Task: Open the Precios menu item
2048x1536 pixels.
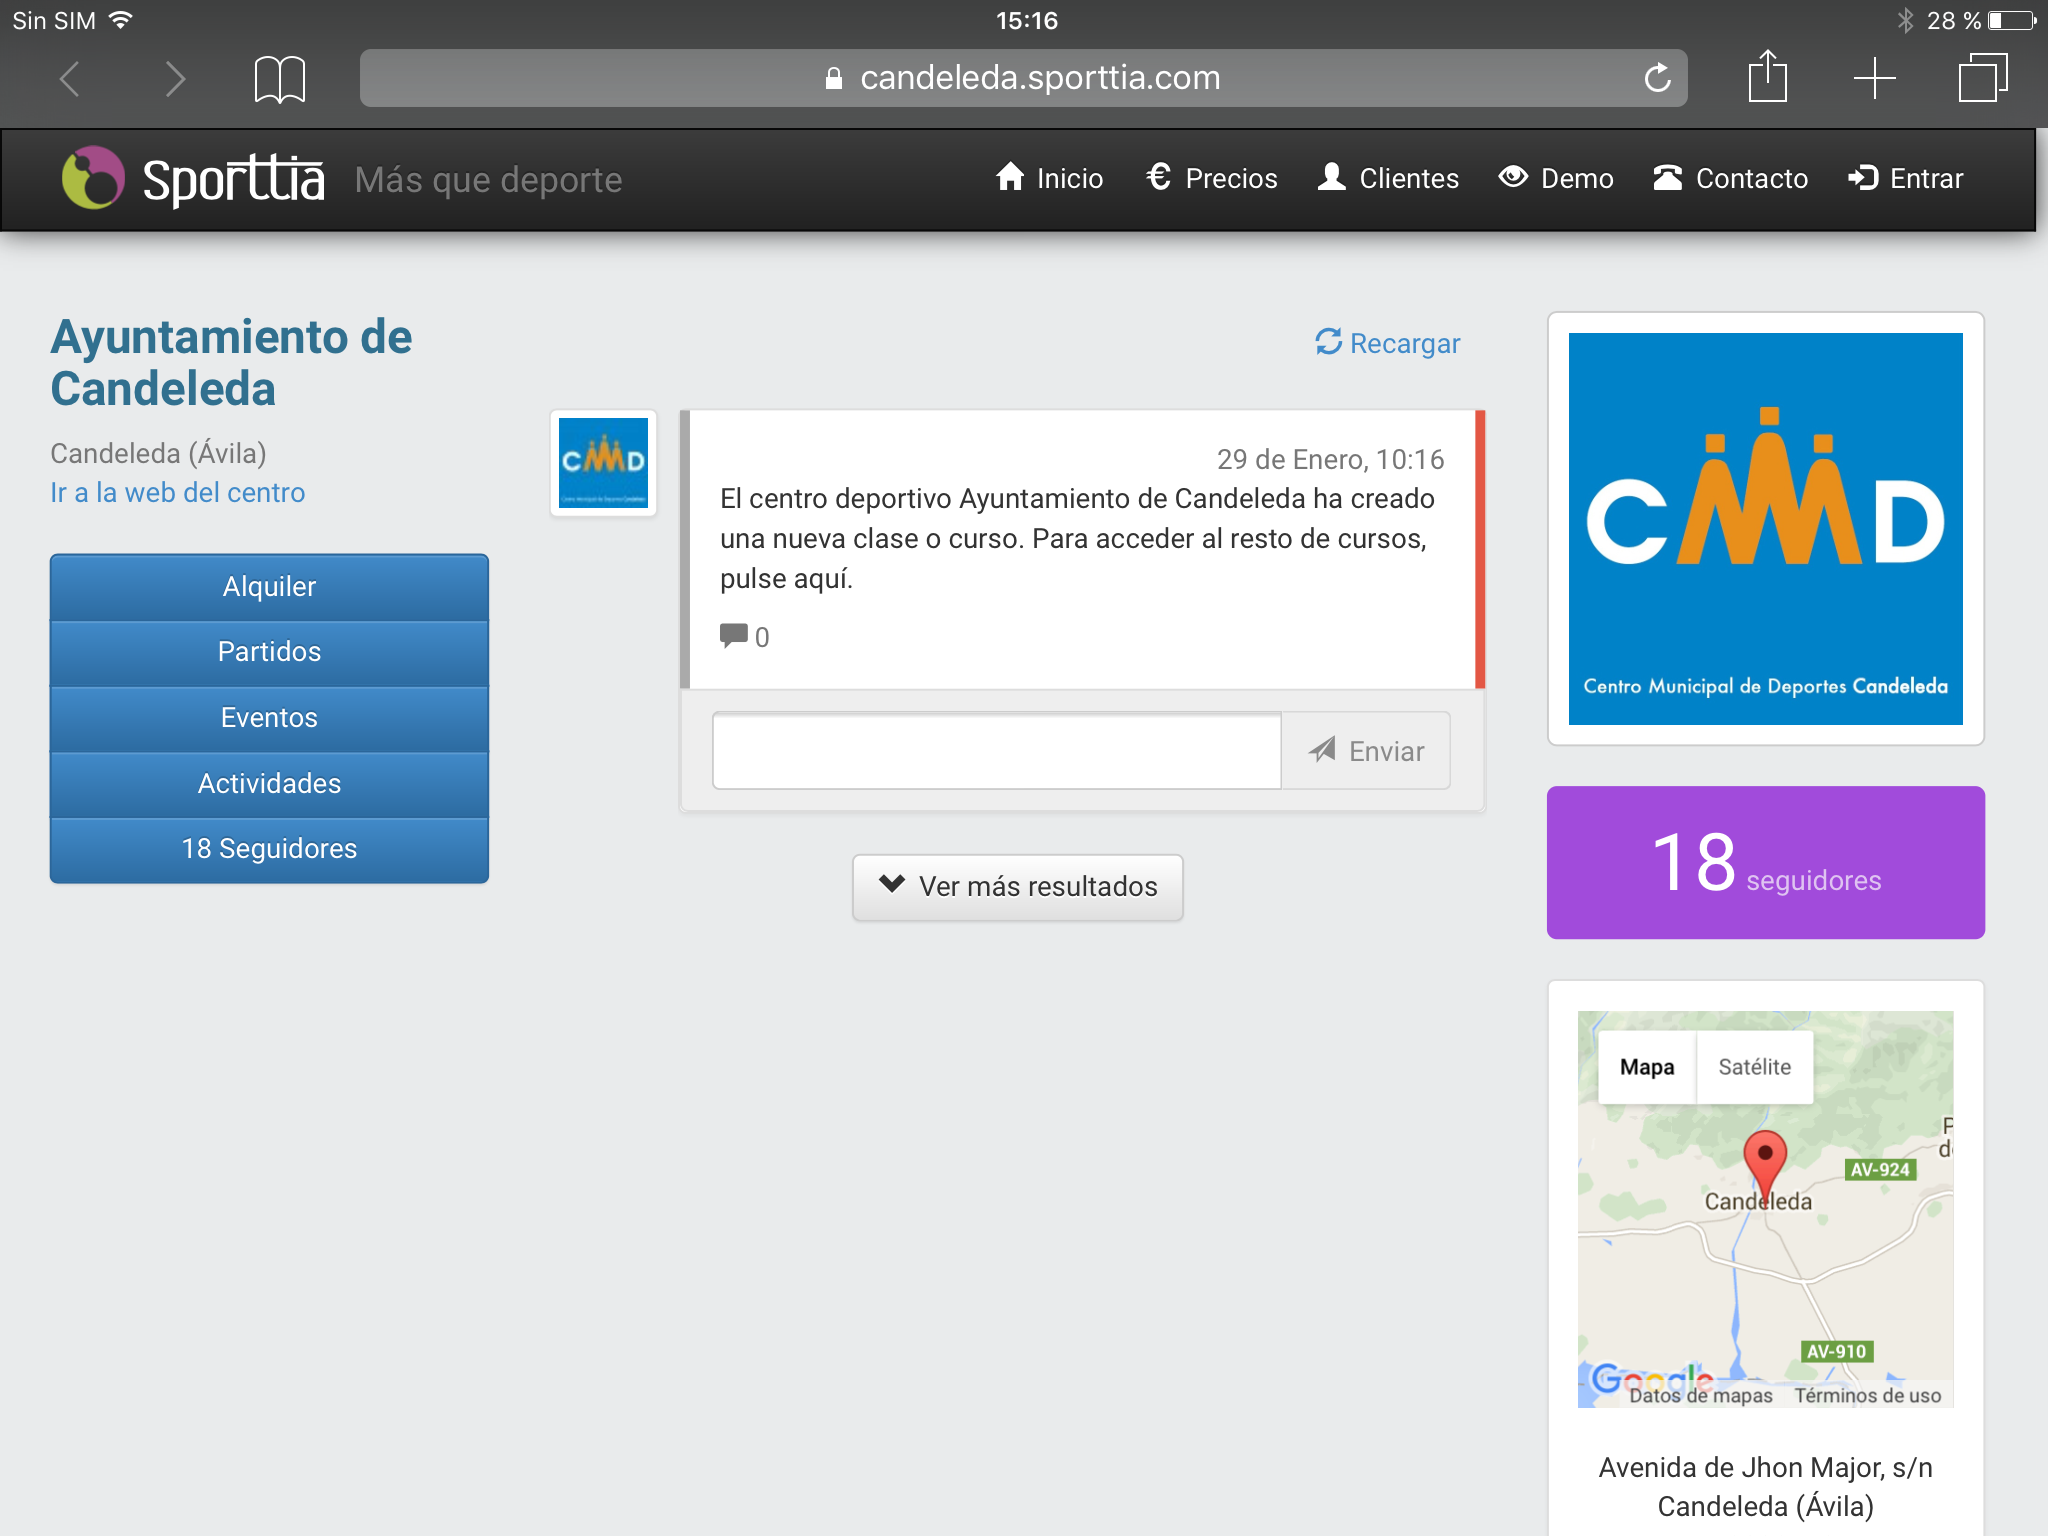Action: point(1212,179)
